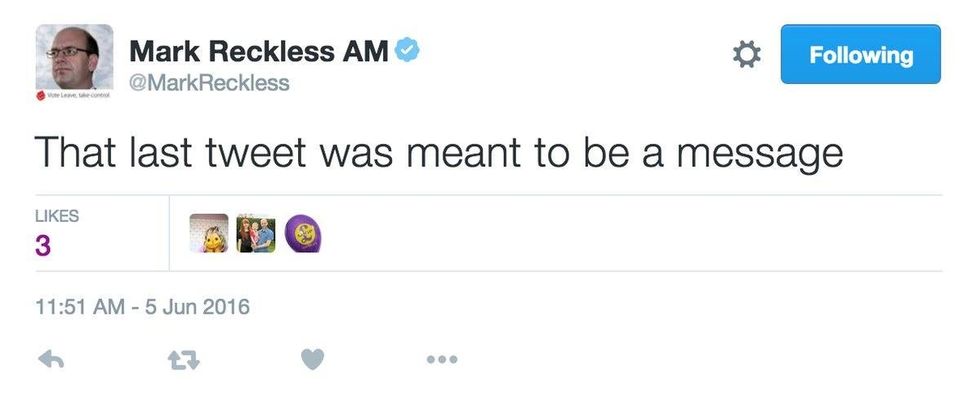Click the red Vote Leave logo
The width and height of the screenshot is (980, 395).
(41, 96)
